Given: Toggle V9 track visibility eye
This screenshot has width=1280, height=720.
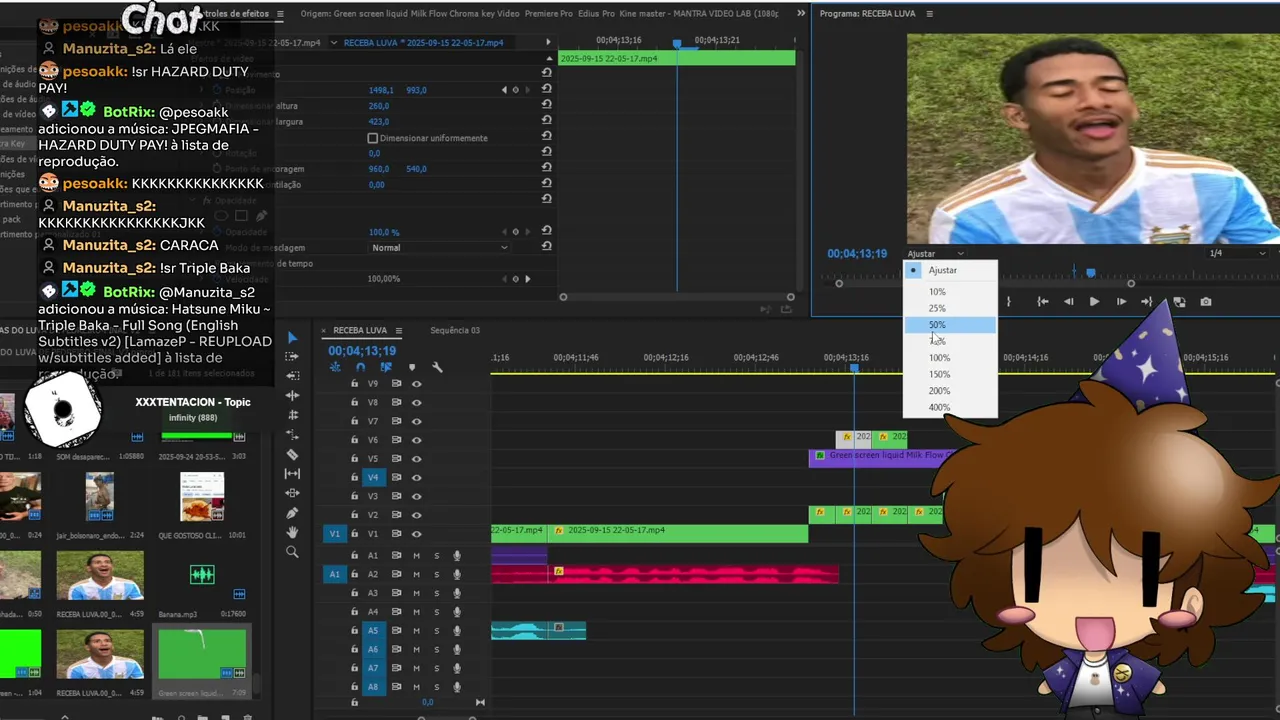Looking at the screenshot, I should coord(416,384).
